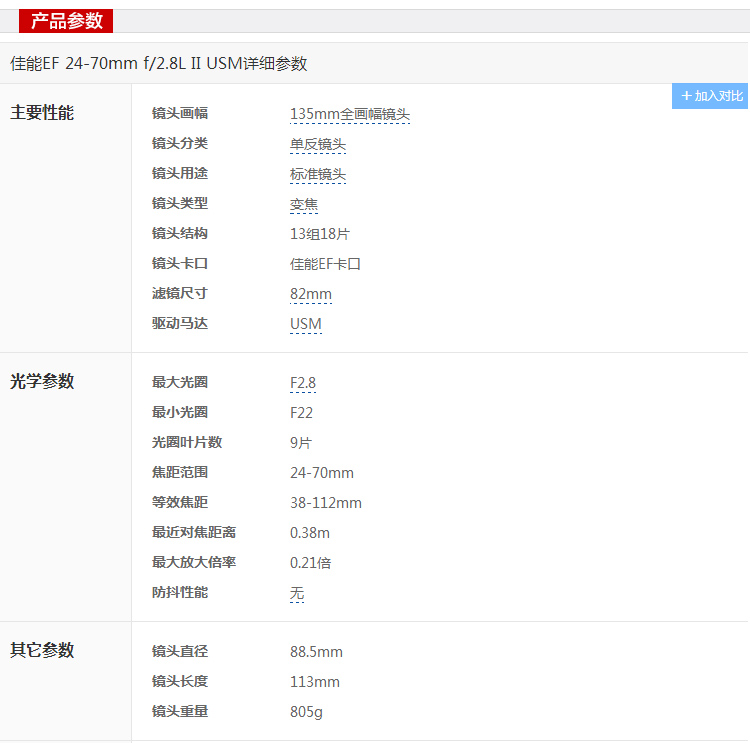750x743 pixels.
Task: Select the 镜头结构 label
Action: (180, 233)
